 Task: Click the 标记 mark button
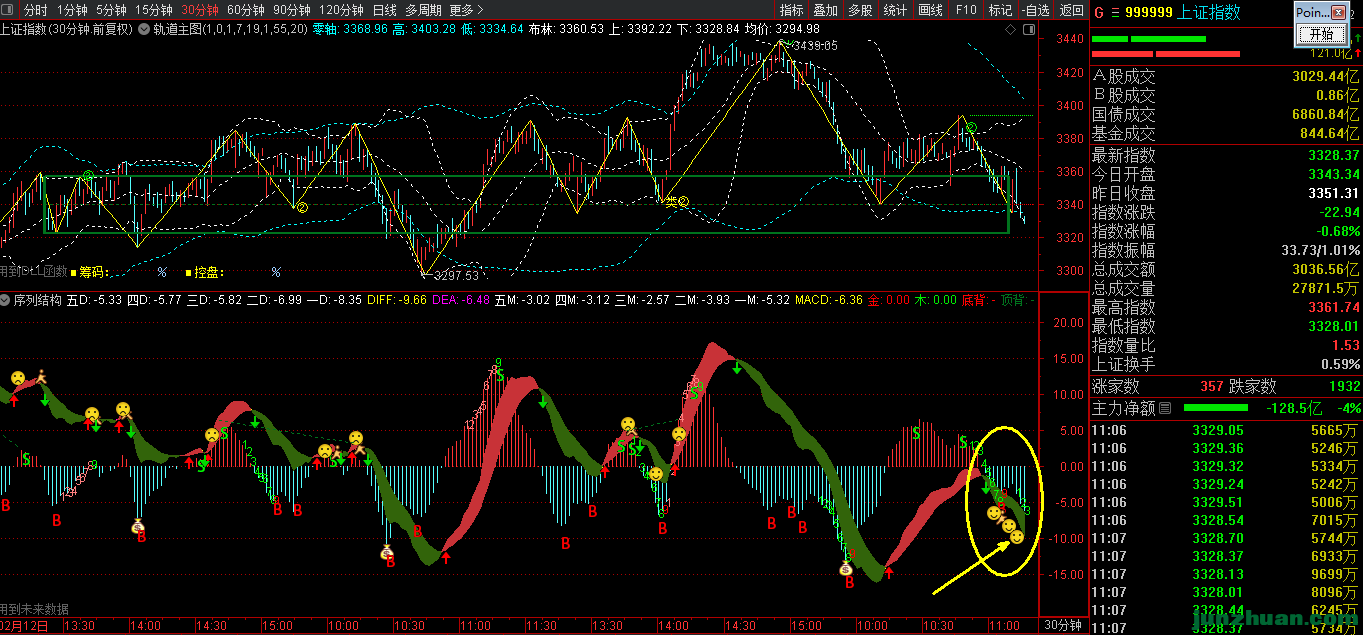click(1000, 10)
